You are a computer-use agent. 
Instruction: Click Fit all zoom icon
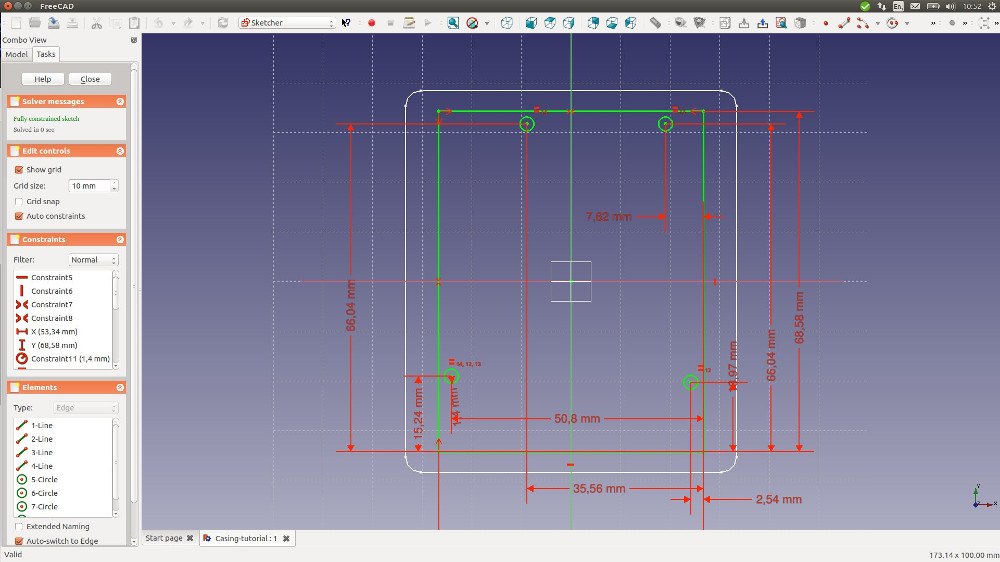coord(453,23)
